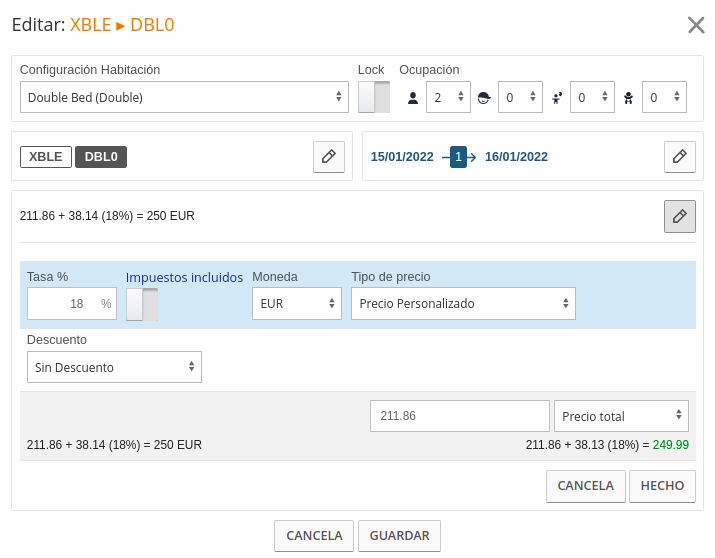Screen dimensions: 715x558
Task: Click the adult occupancy person icon
Action: pos(413,98)
